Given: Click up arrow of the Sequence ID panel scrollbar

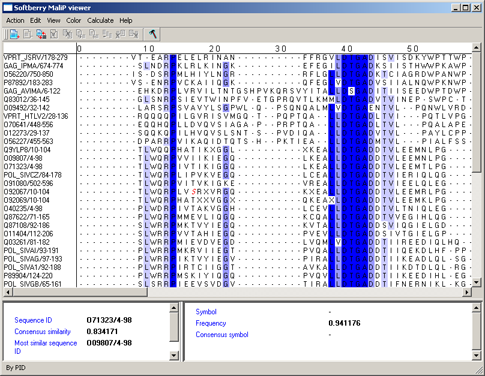Looking at the screenshot, I should pos(174,307).
